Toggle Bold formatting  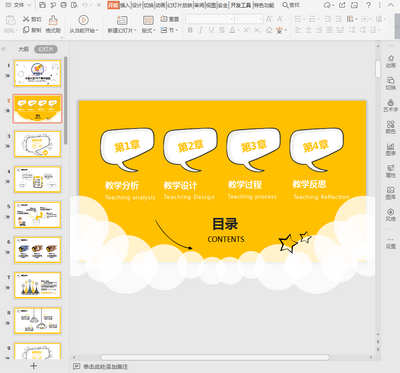pyautogui.click(x=190, y=30)
